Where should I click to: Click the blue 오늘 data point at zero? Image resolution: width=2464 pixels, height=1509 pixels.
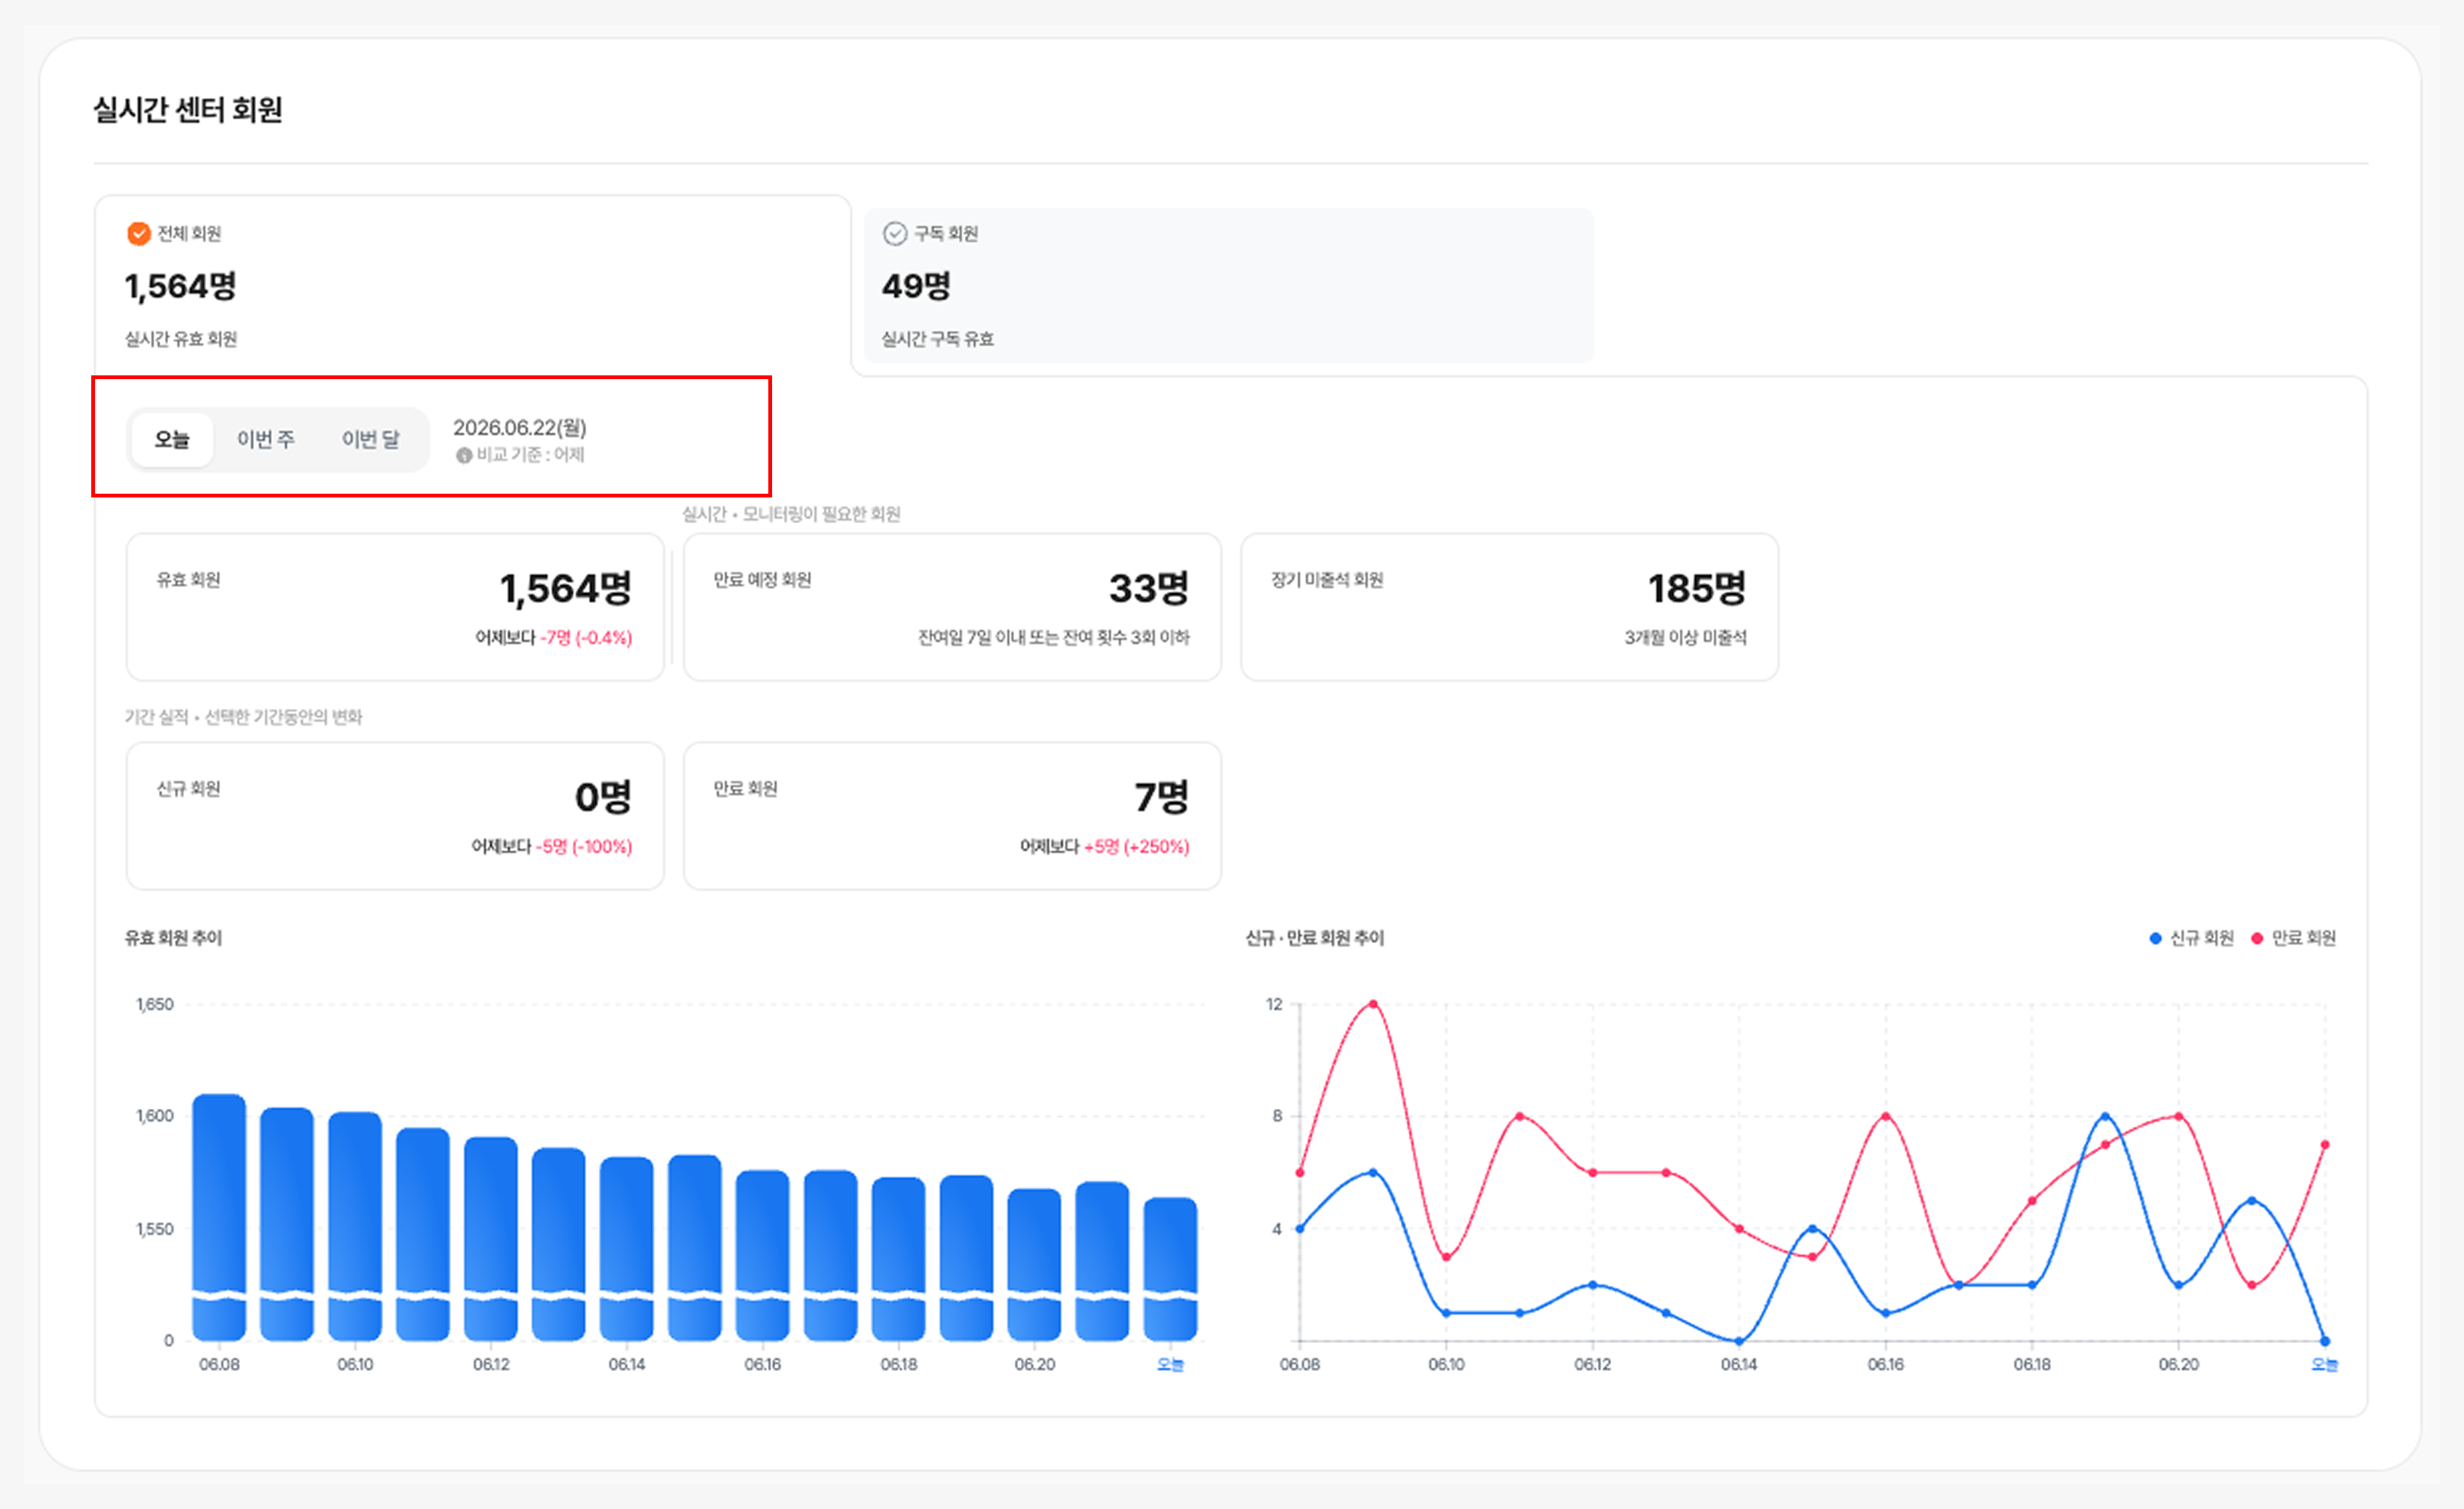pyautogui.click(x=2324, y=1340)
